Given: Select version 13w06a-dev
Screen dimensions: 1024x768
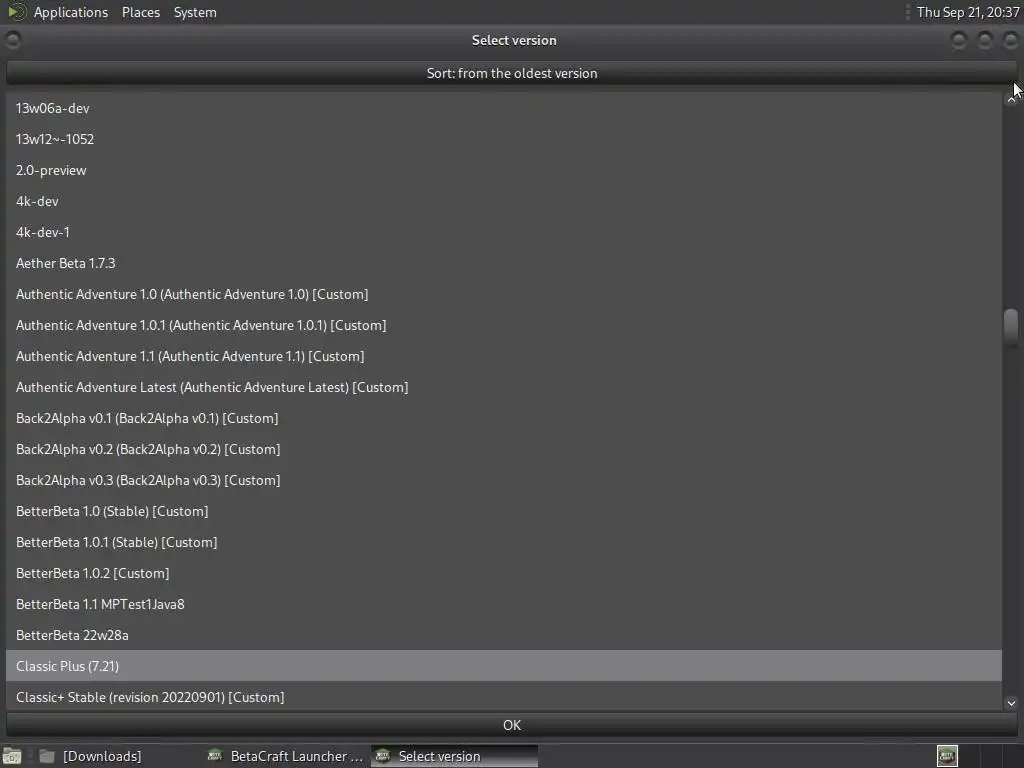Looking at the screenshot, I should pyautogui.click(x=504, y=108).
